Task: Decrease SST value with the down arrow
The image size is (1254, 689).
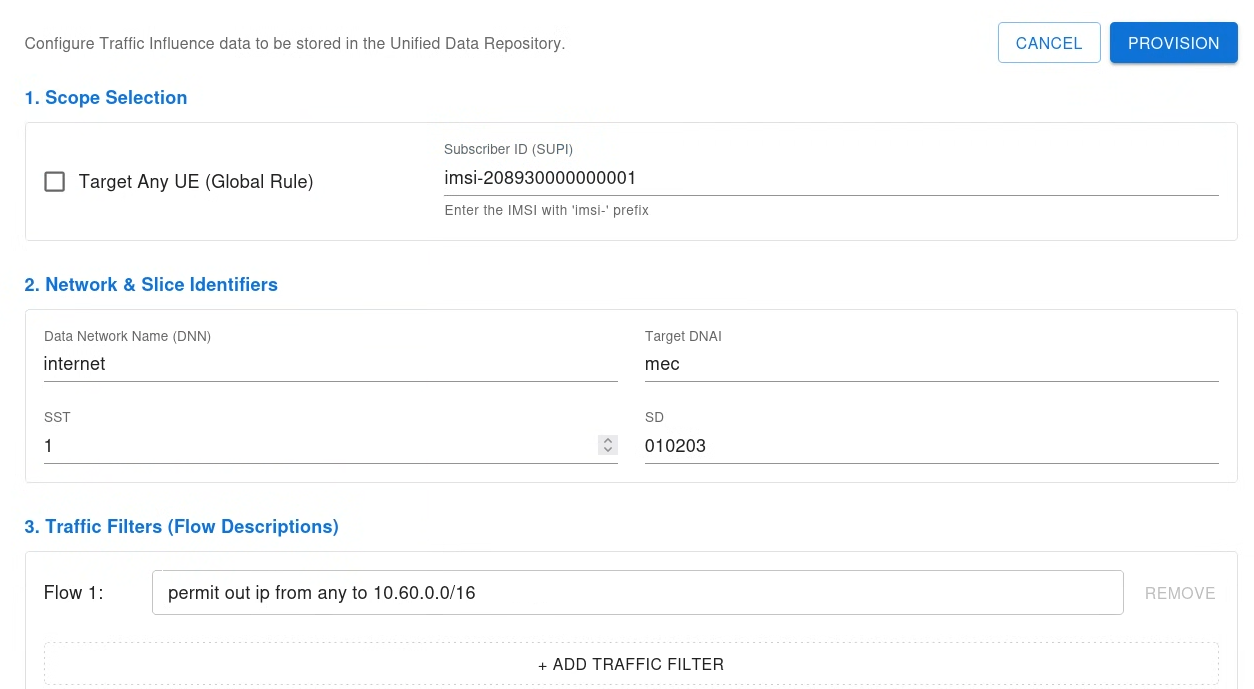Action: tap(607, 450)
